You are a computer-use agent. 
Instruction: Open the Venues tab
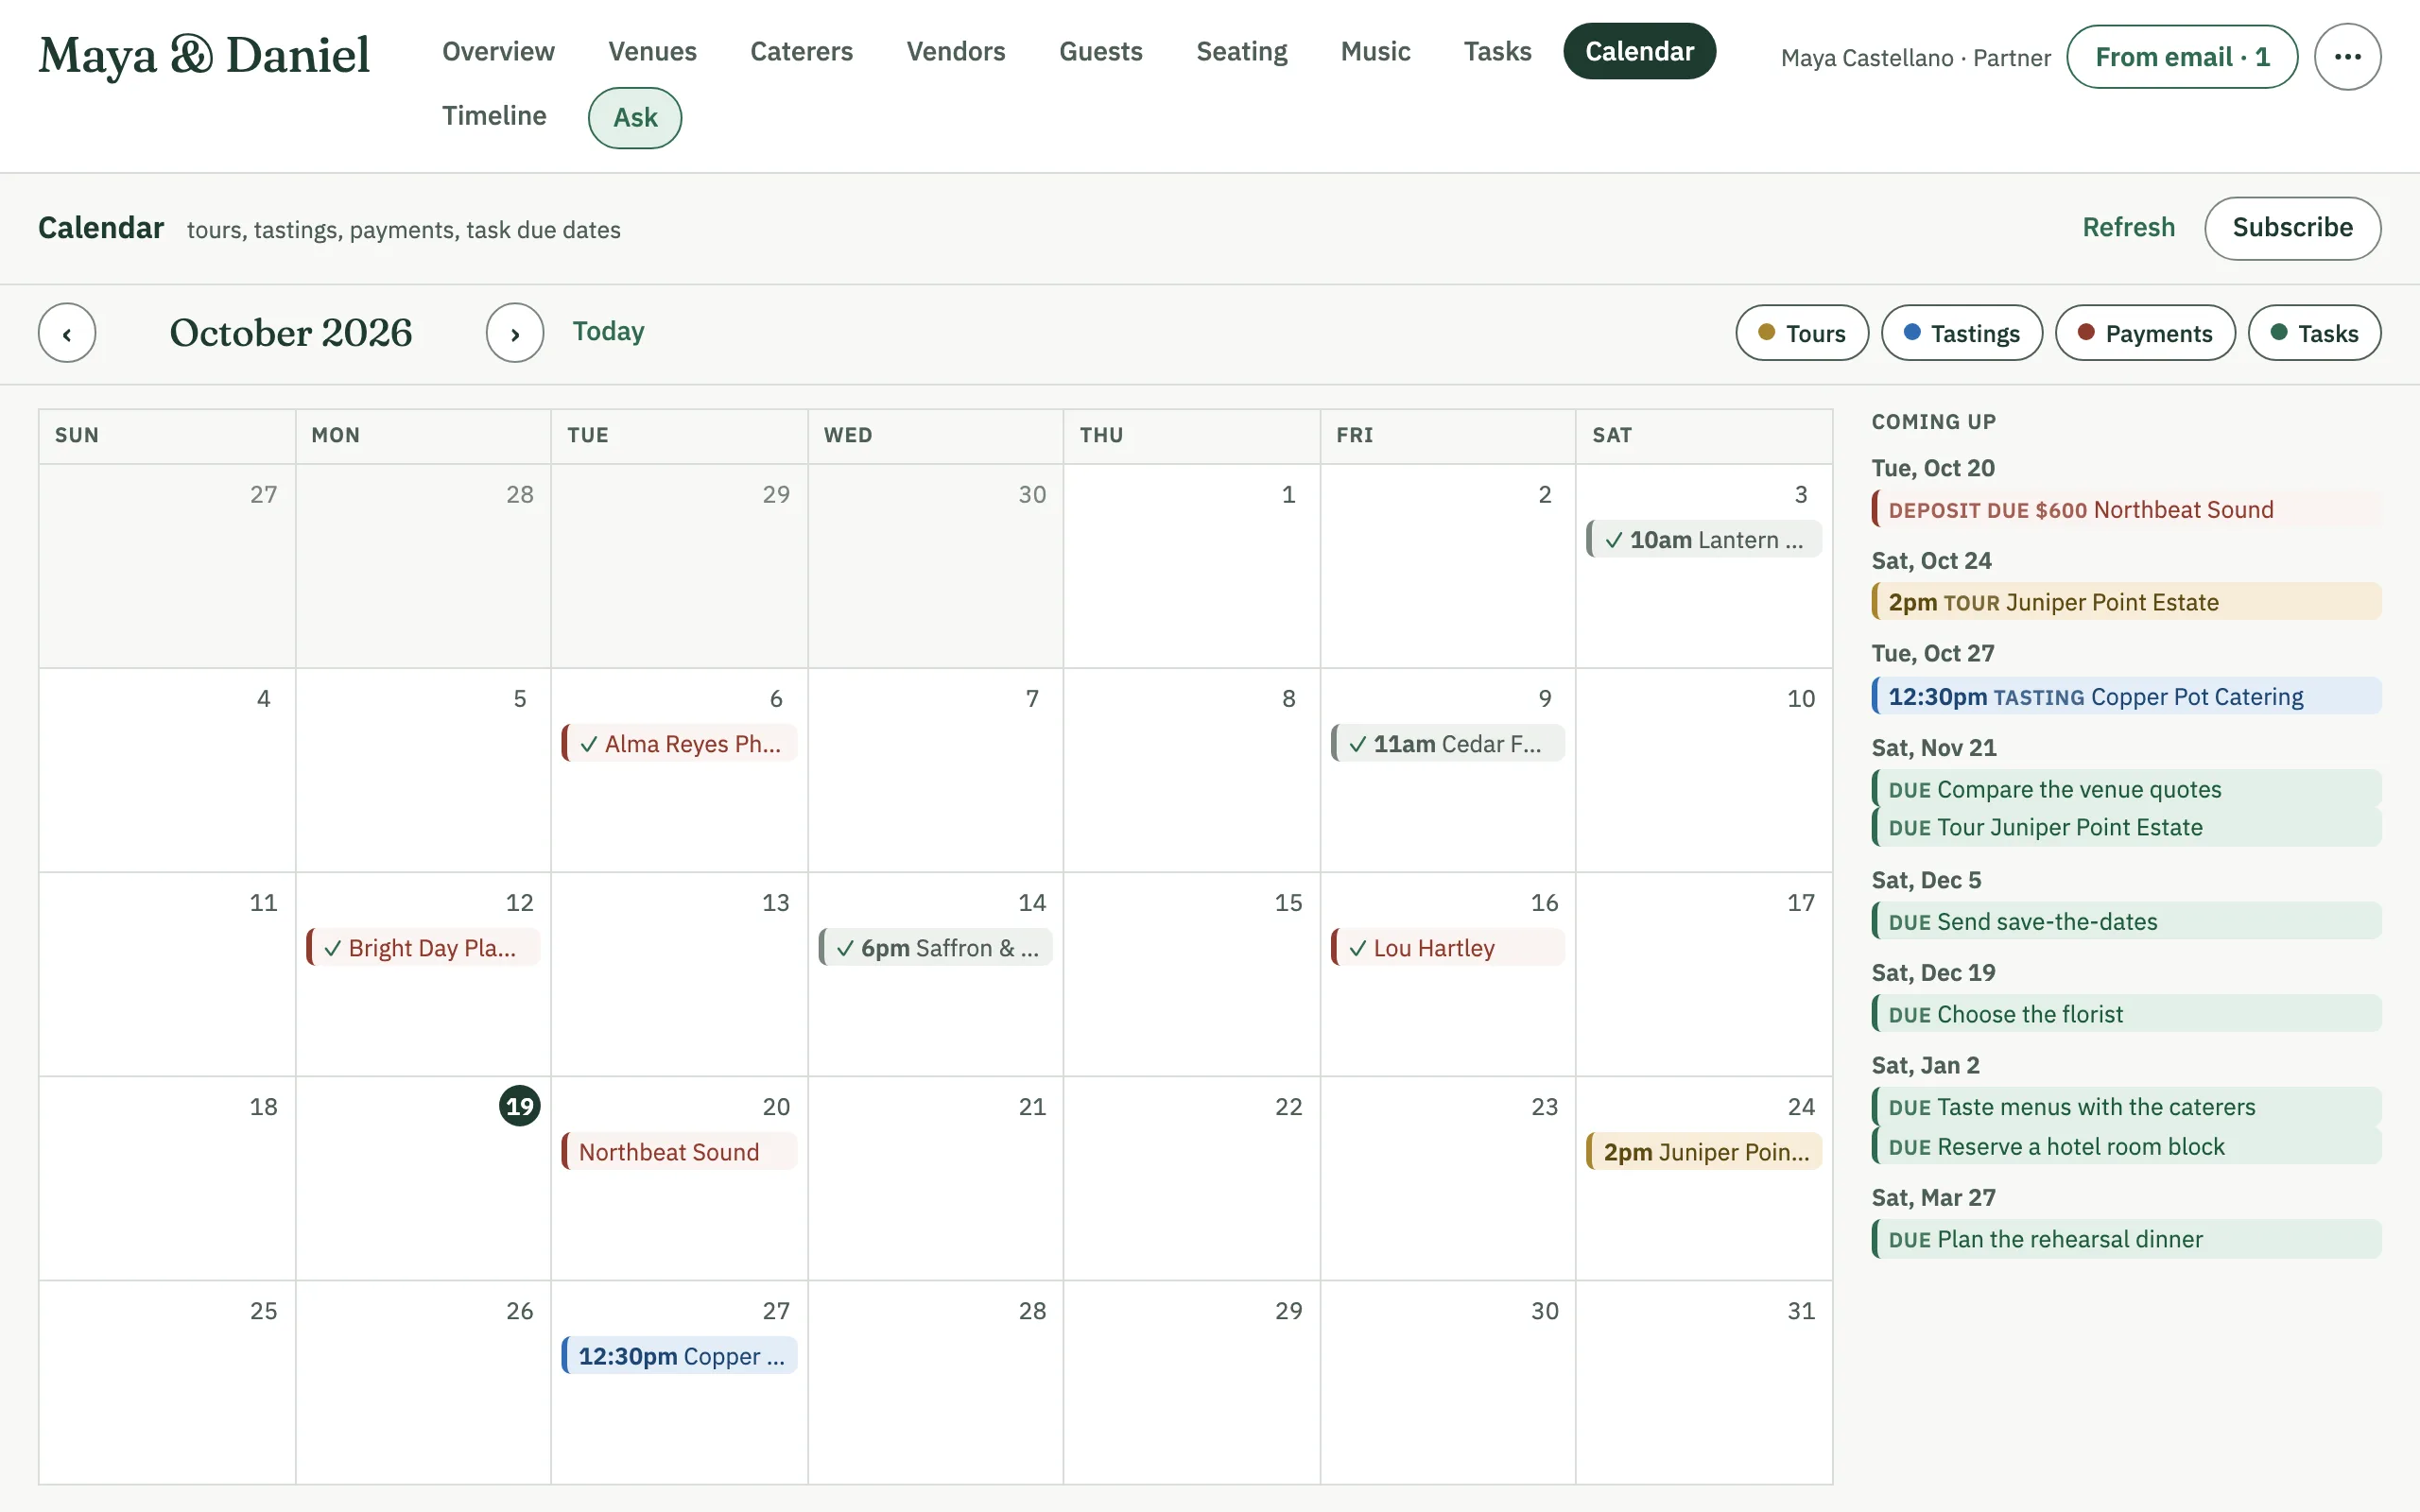point(652,51)
